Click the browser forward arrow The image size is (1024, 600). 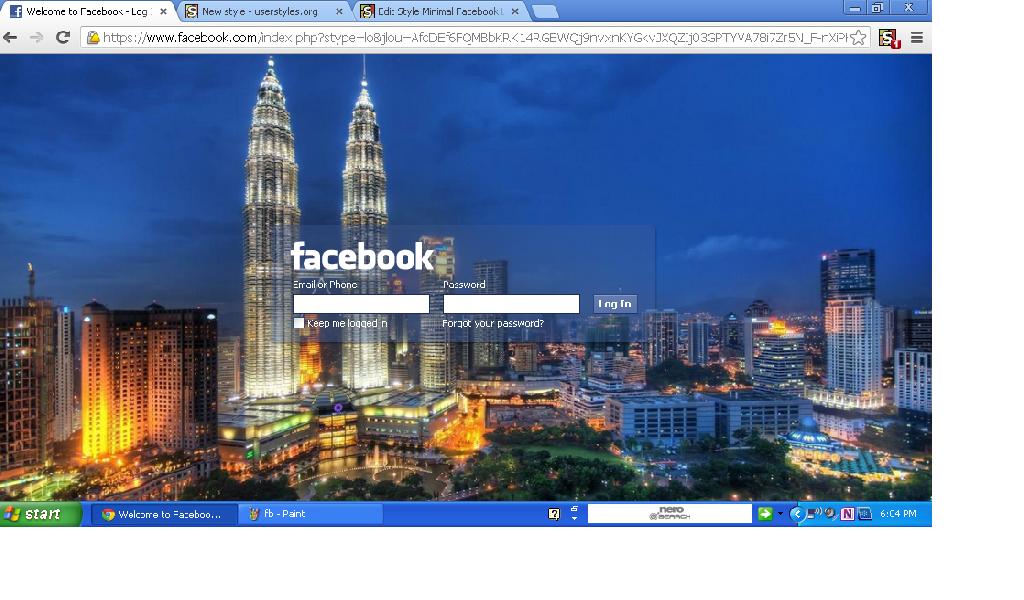click(37, 38)
